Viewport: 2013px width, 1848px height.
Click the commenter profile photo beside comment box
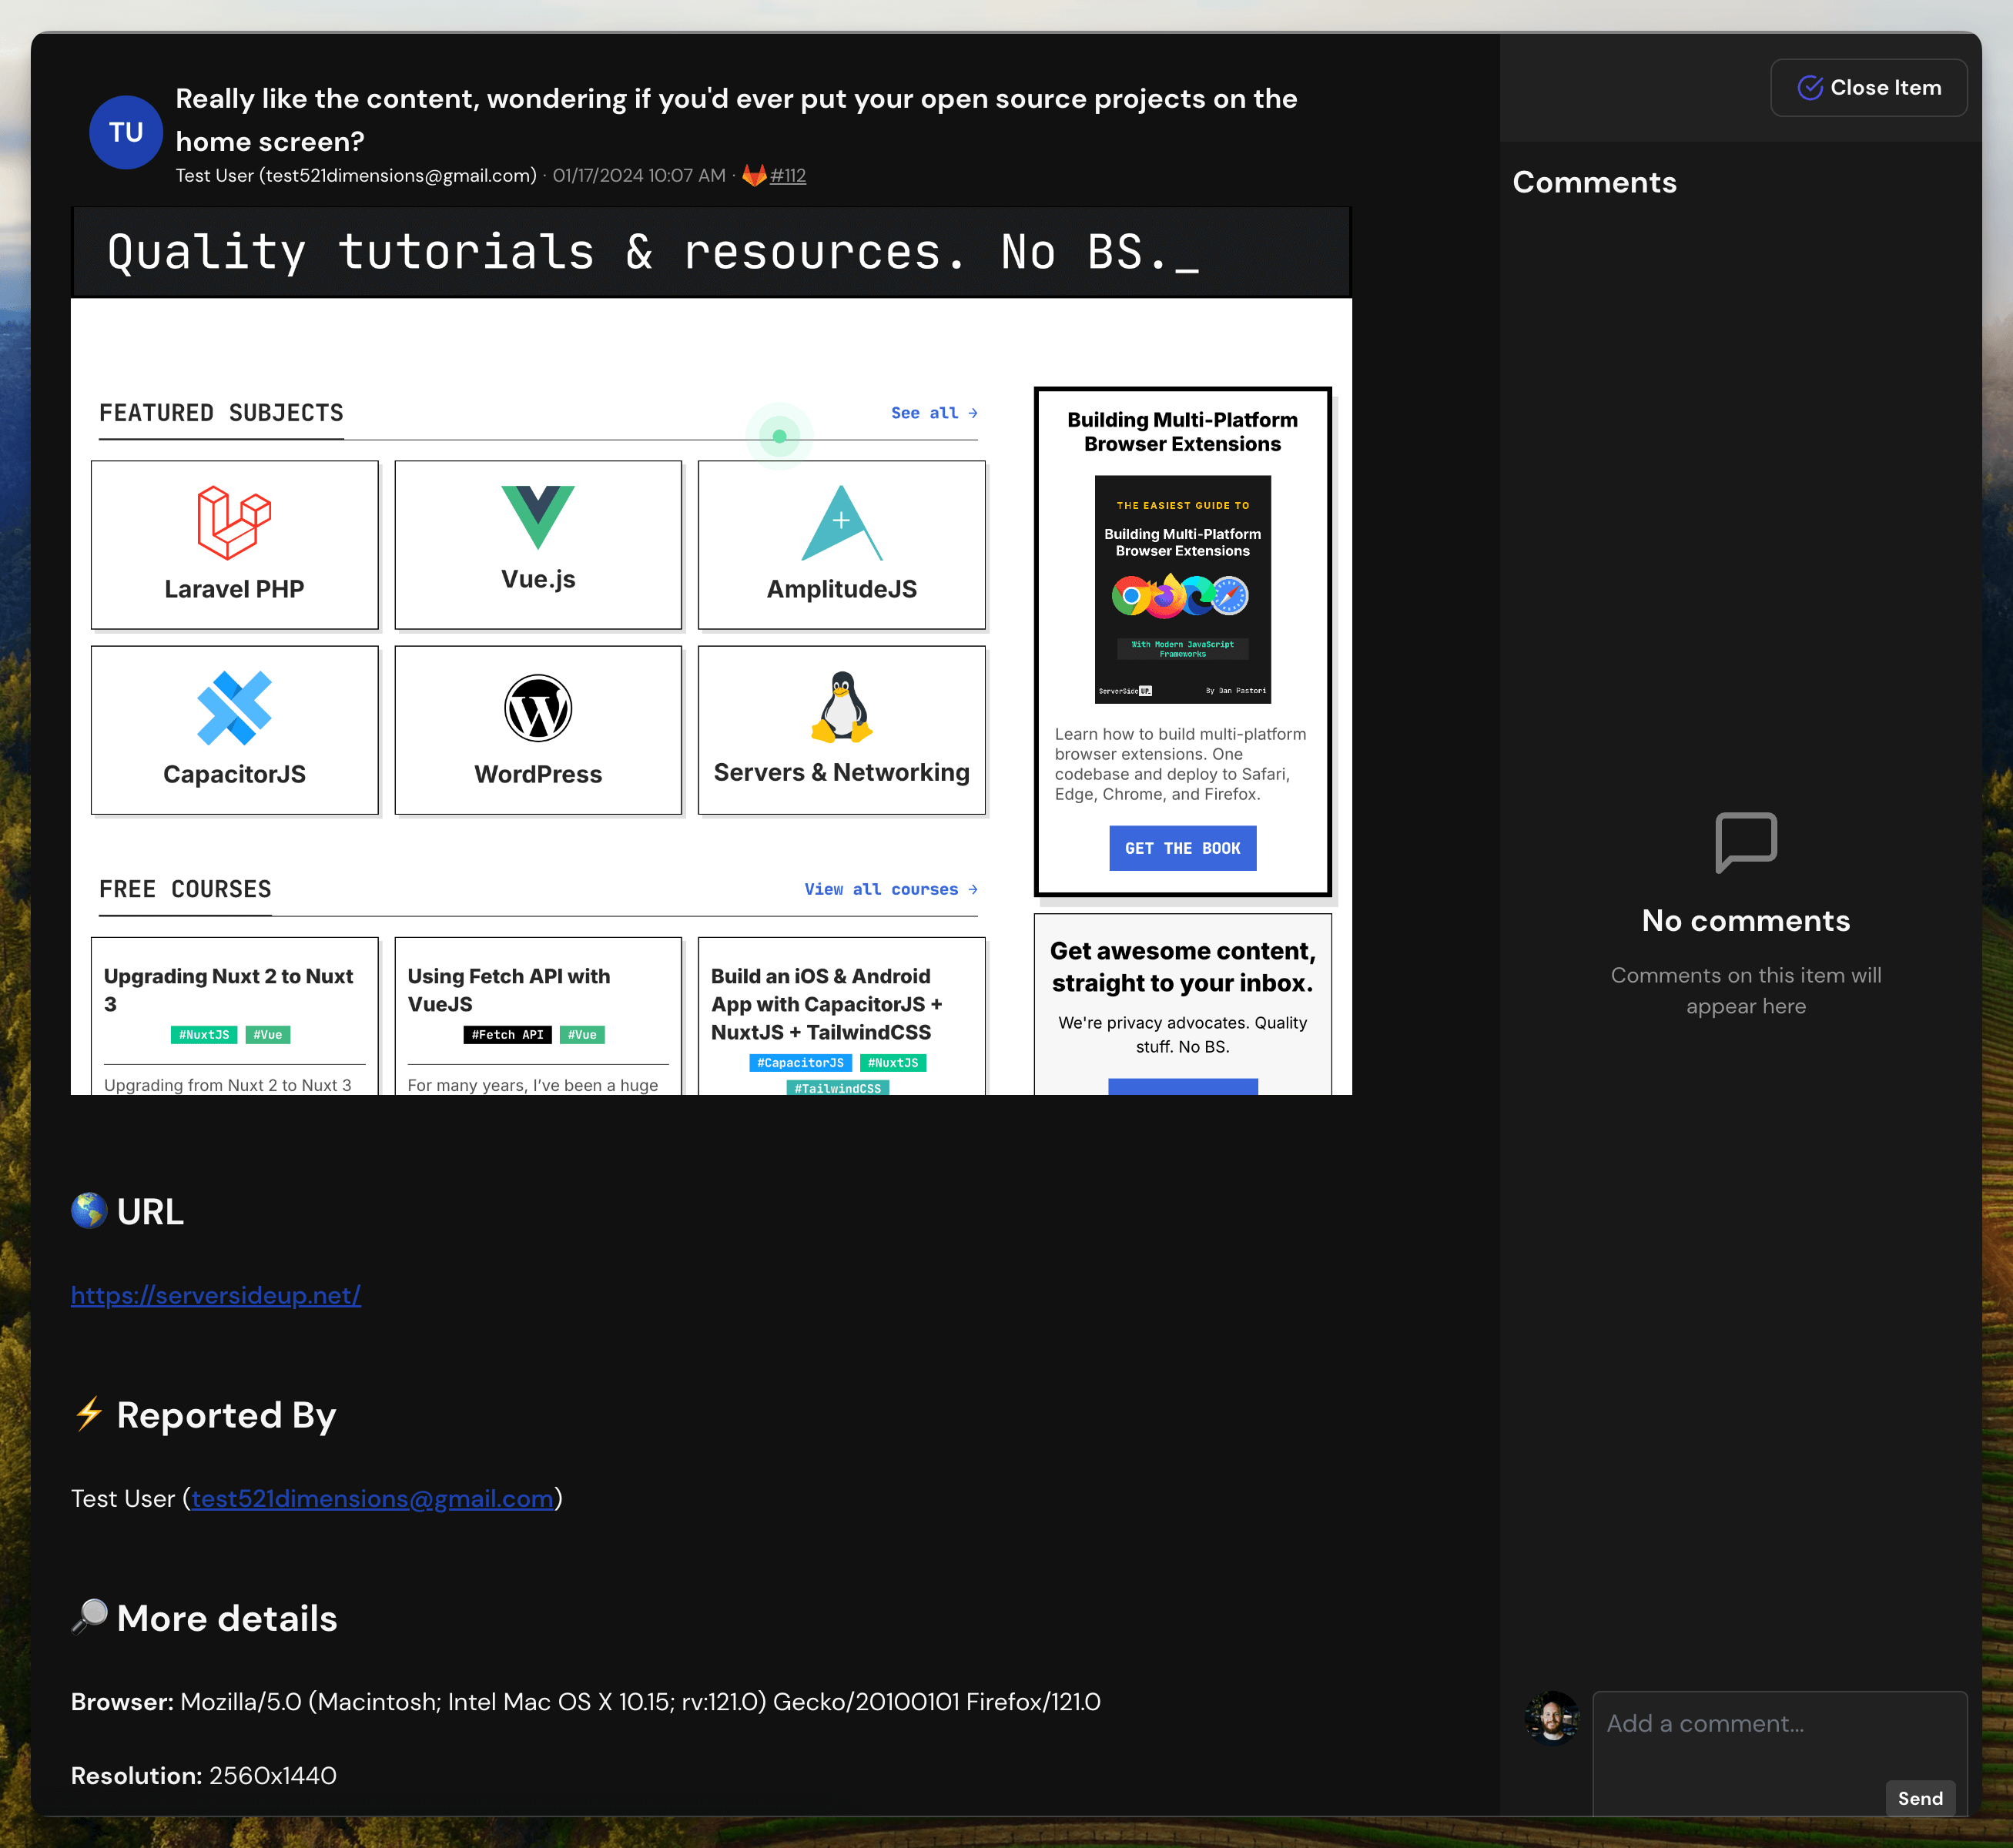(x=1552, y=1718)
